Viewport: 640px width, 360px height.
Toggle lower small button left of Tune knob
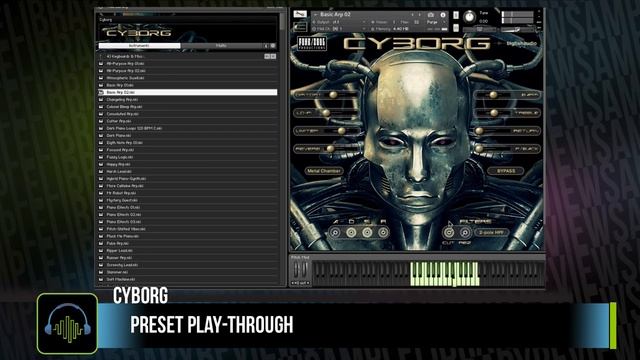coord(456,28)
